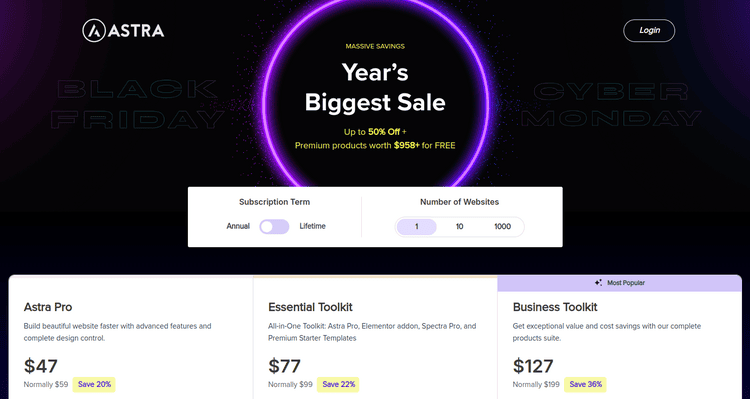Toggle the Annual/Lifetime subscription switch
This screenshot has height=399, width=750.
click(x=274, y=226)
